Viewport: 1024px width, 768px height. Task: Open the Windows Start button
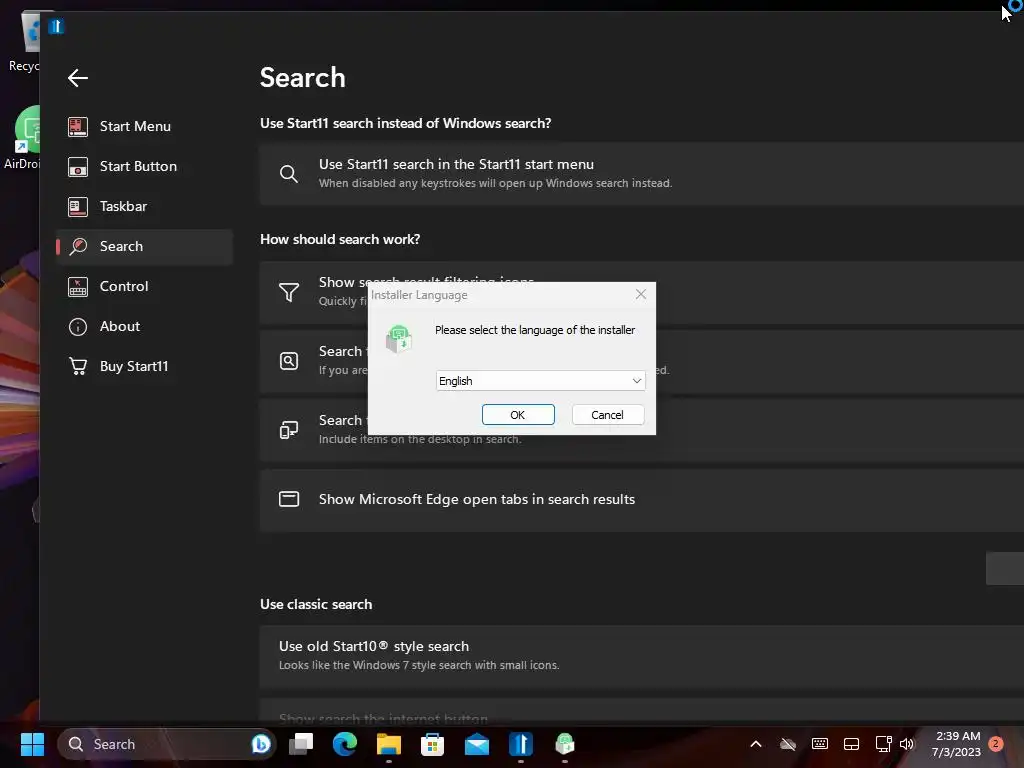(x=32, y=744)
